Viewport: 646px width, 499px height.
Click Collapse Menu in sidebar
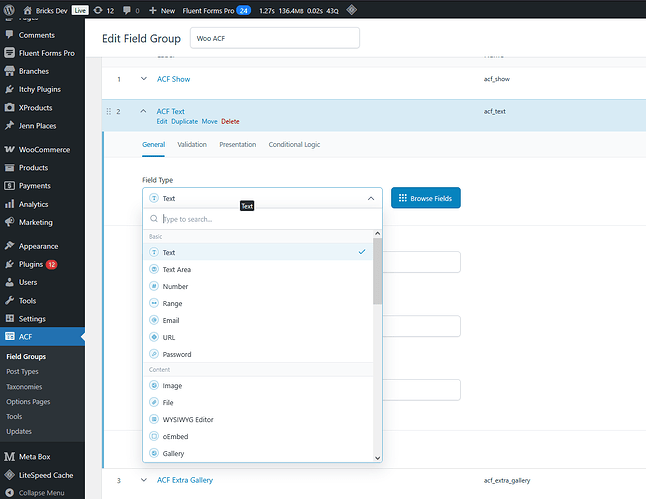click(42, 493)
